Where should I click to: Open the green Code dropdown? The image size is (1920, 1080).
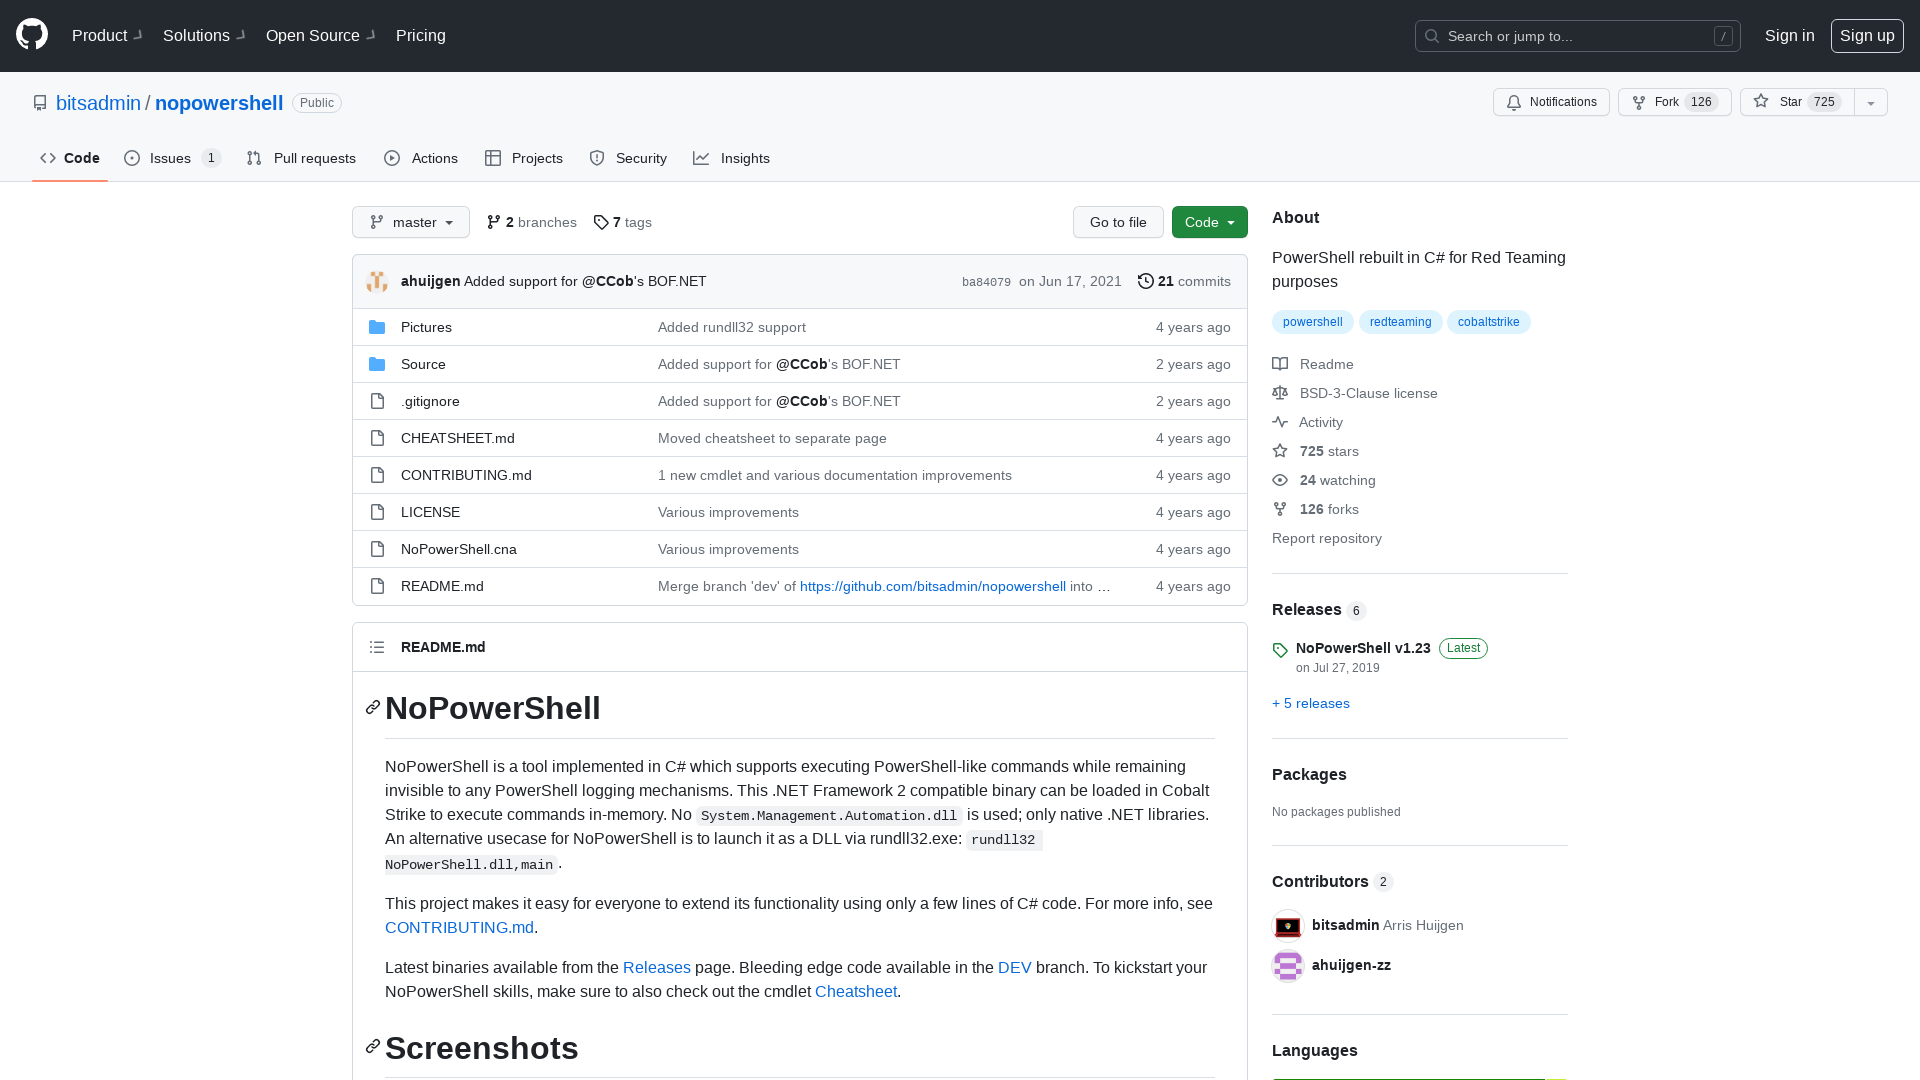pos(1210,222)
